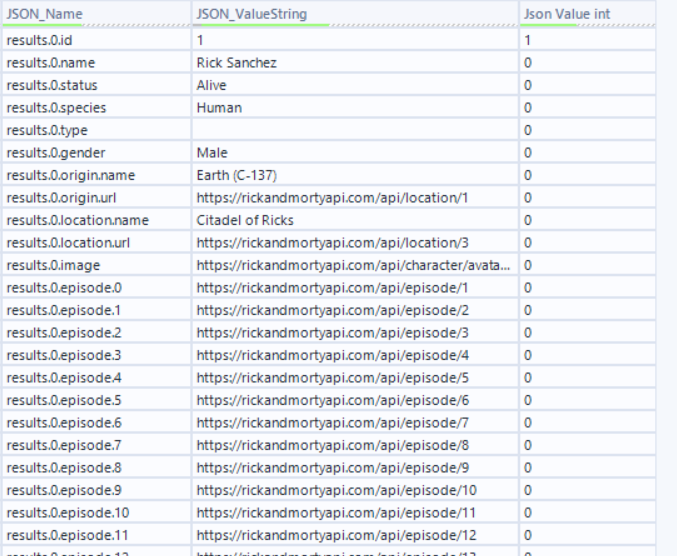The image size is (677, 556).
Task: Select the results.0.status cell
Action: click(97, 85)
